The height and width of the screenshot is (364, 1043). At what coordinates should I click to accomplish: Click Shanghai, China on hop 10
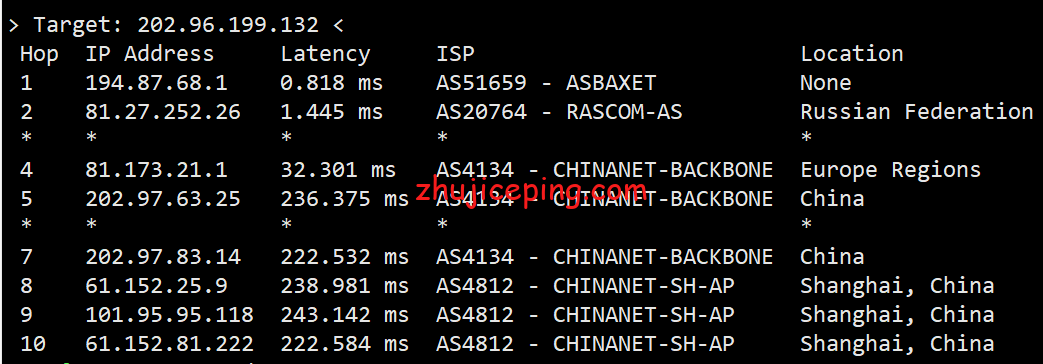click(x=897, y=345)
